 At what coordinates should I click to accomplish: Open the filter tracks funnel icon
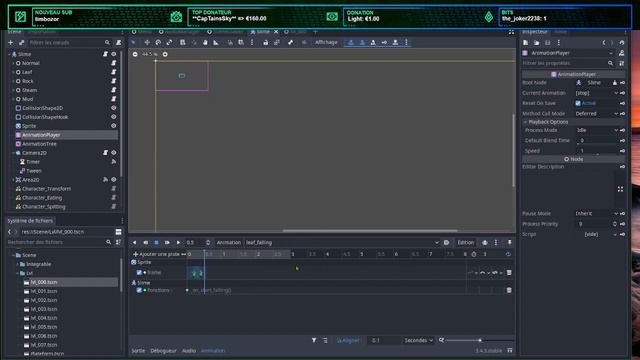[x=314, y=340]
